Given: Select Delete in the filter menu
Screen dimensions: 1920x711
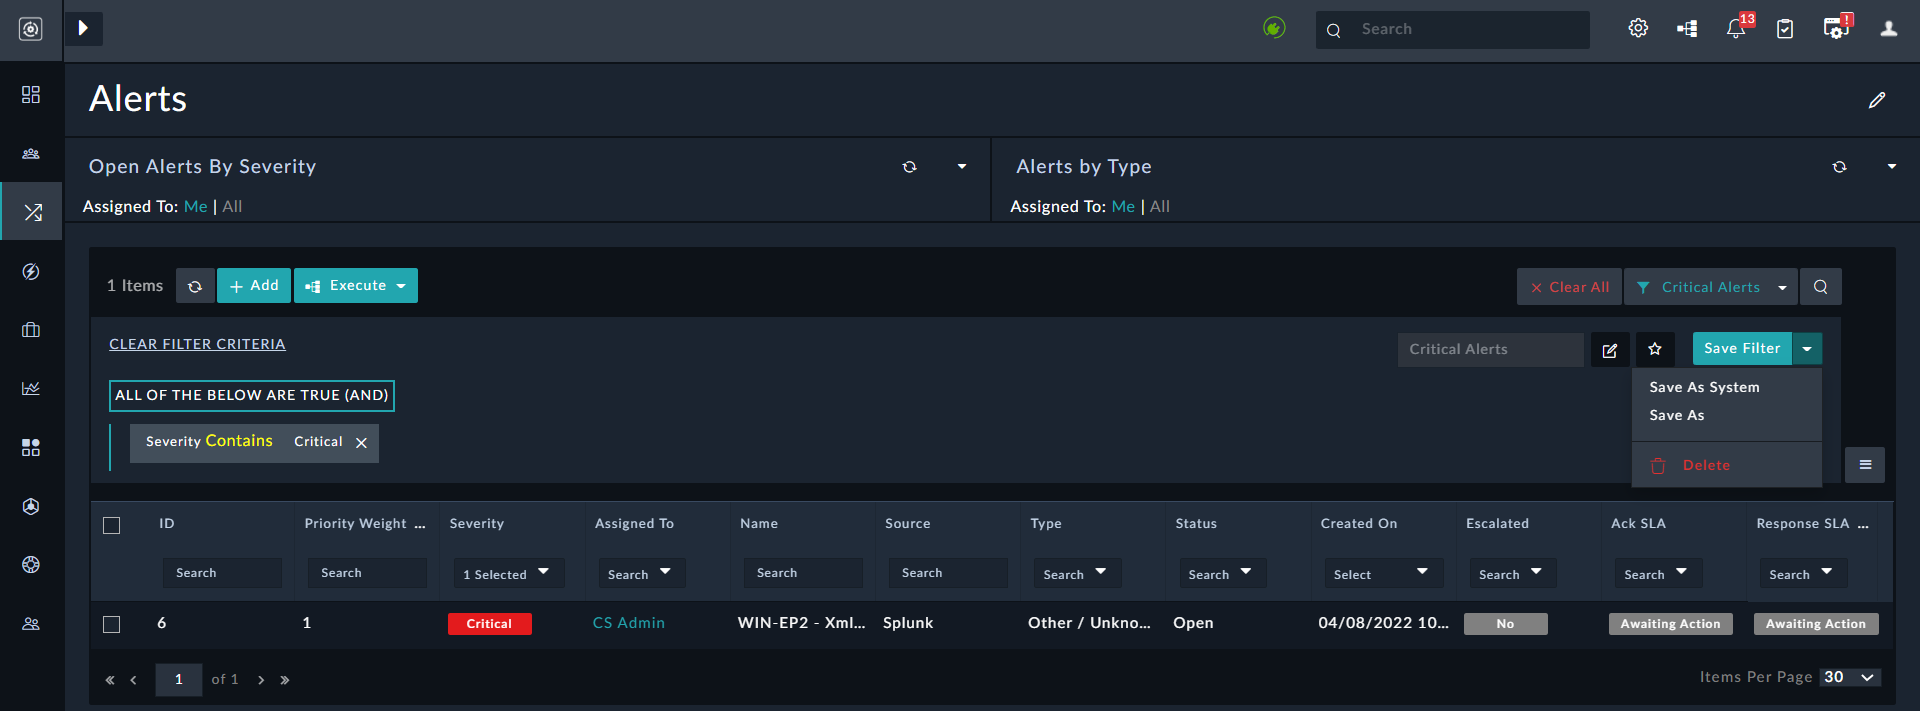Looking at the screenshot, I should (x=1705, y=465).
